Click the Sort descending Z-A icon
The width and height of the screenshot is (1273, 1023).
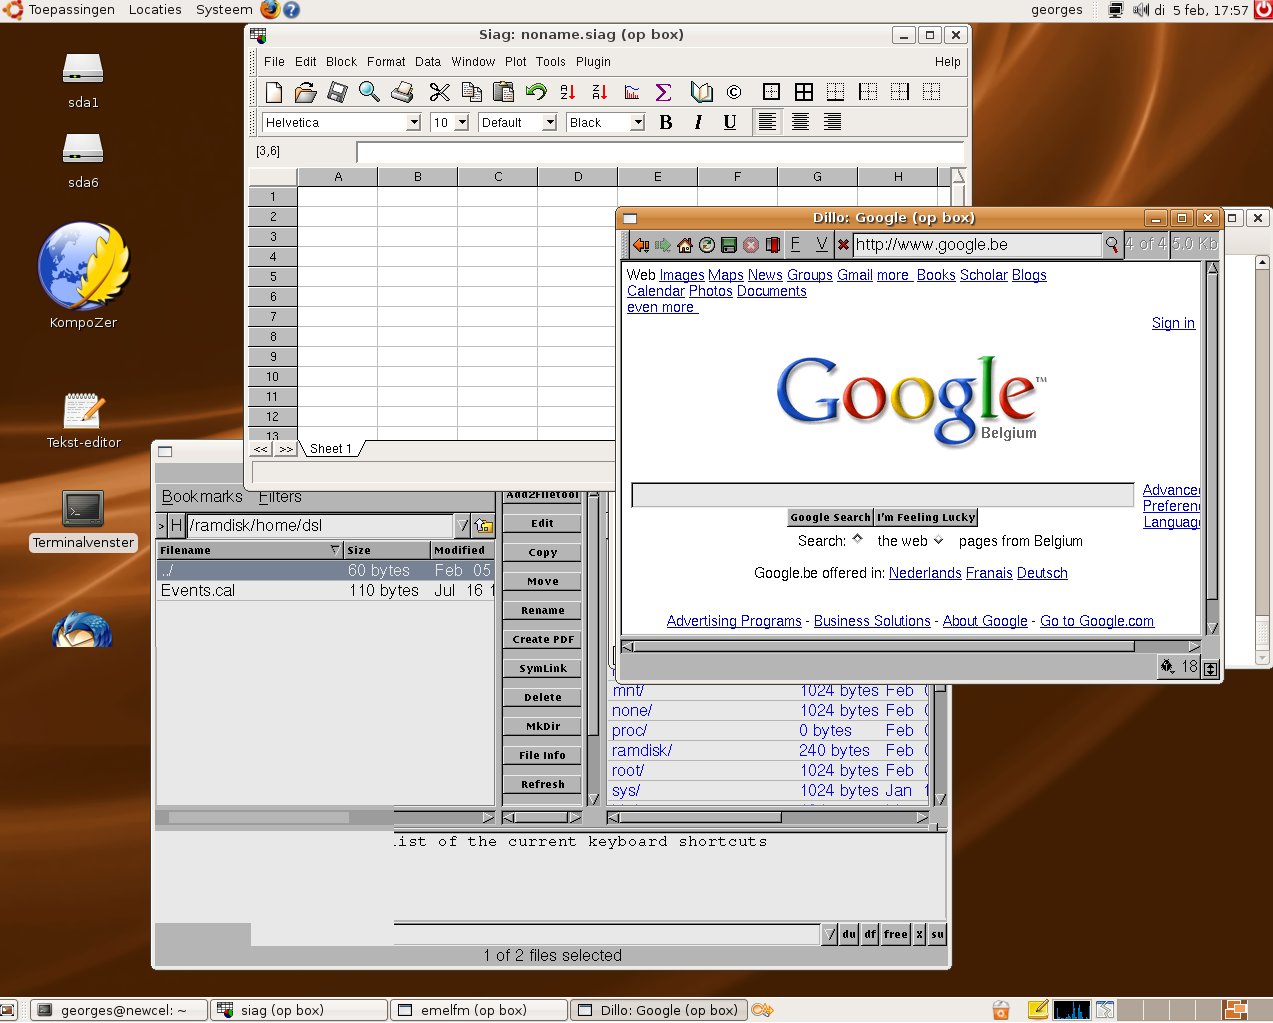pyautogui.click(x=600, y=92)
